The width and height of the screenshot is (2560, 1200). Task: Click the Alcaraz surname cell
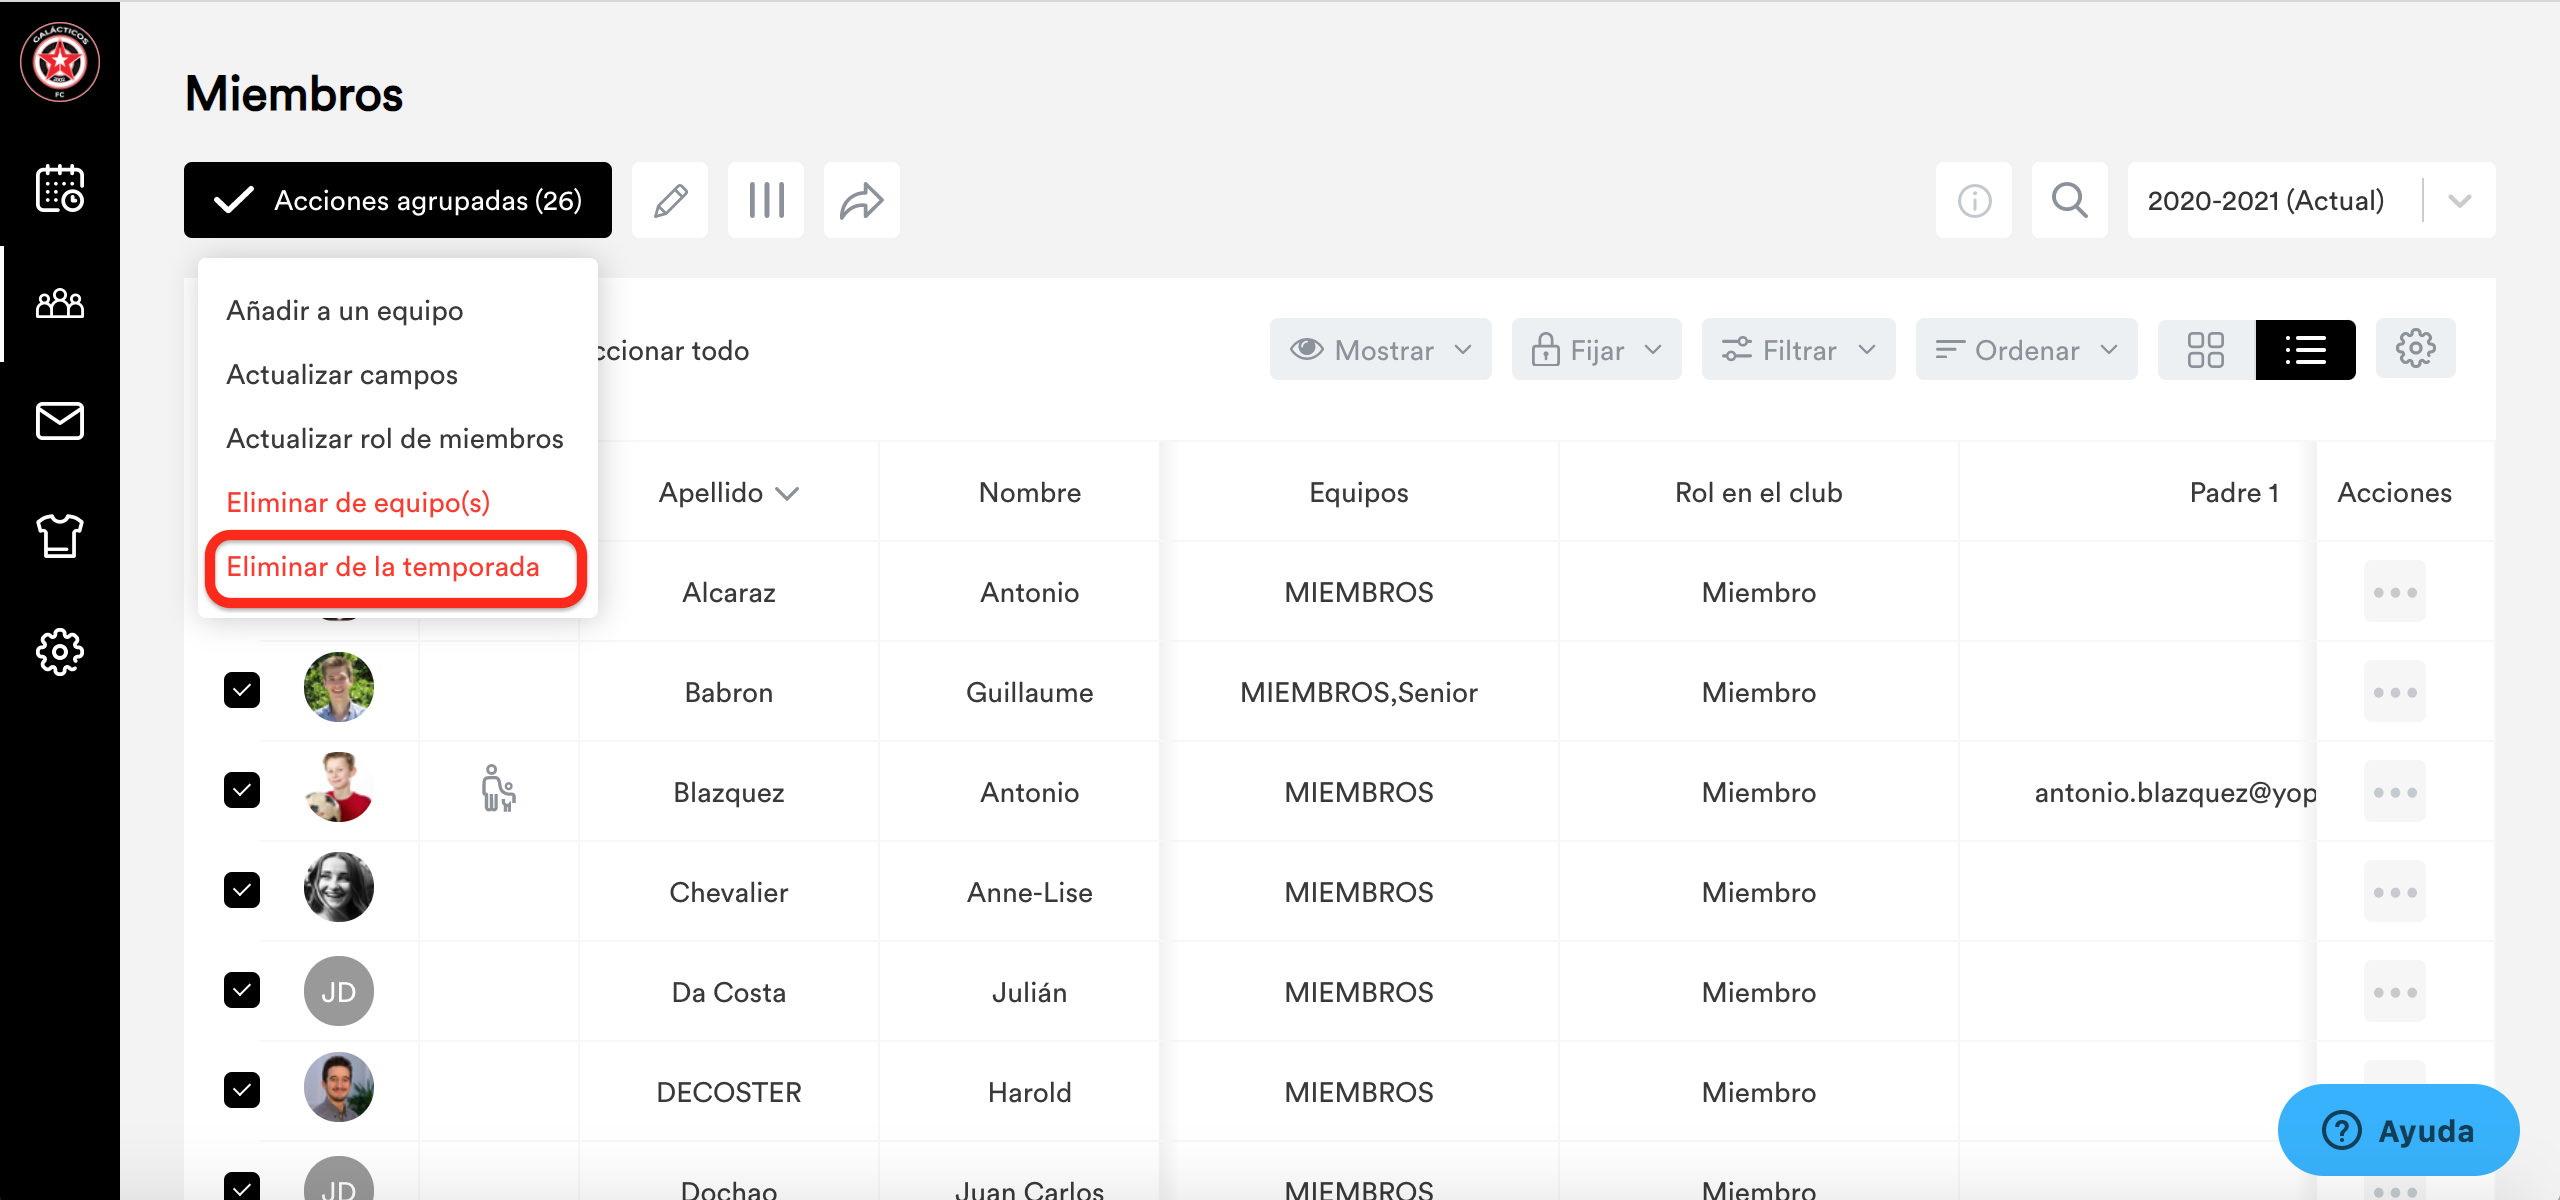pos(729,593)
